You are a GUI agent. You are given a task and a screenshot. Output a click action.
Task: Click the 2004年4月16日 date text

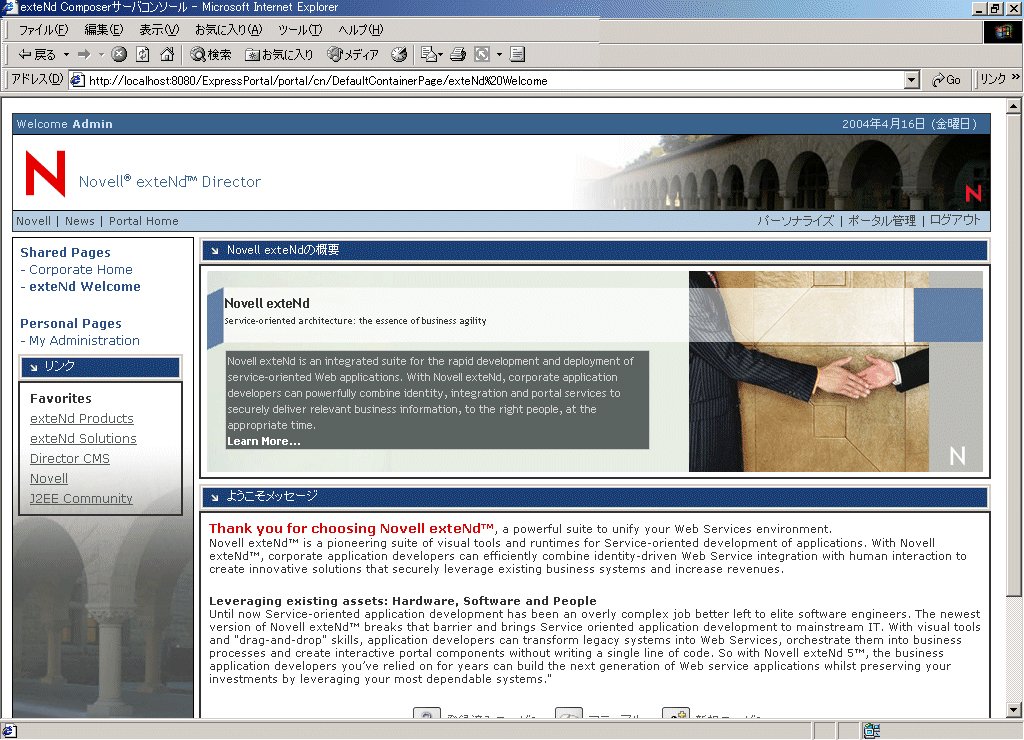click(x=910, y=124)
